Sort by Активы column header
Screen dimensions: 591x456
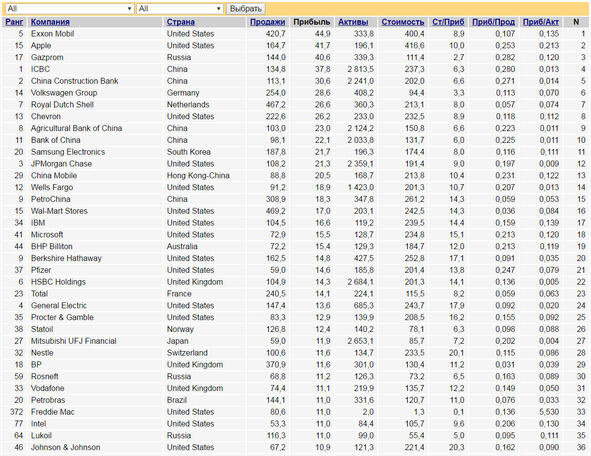coord(353,22)
